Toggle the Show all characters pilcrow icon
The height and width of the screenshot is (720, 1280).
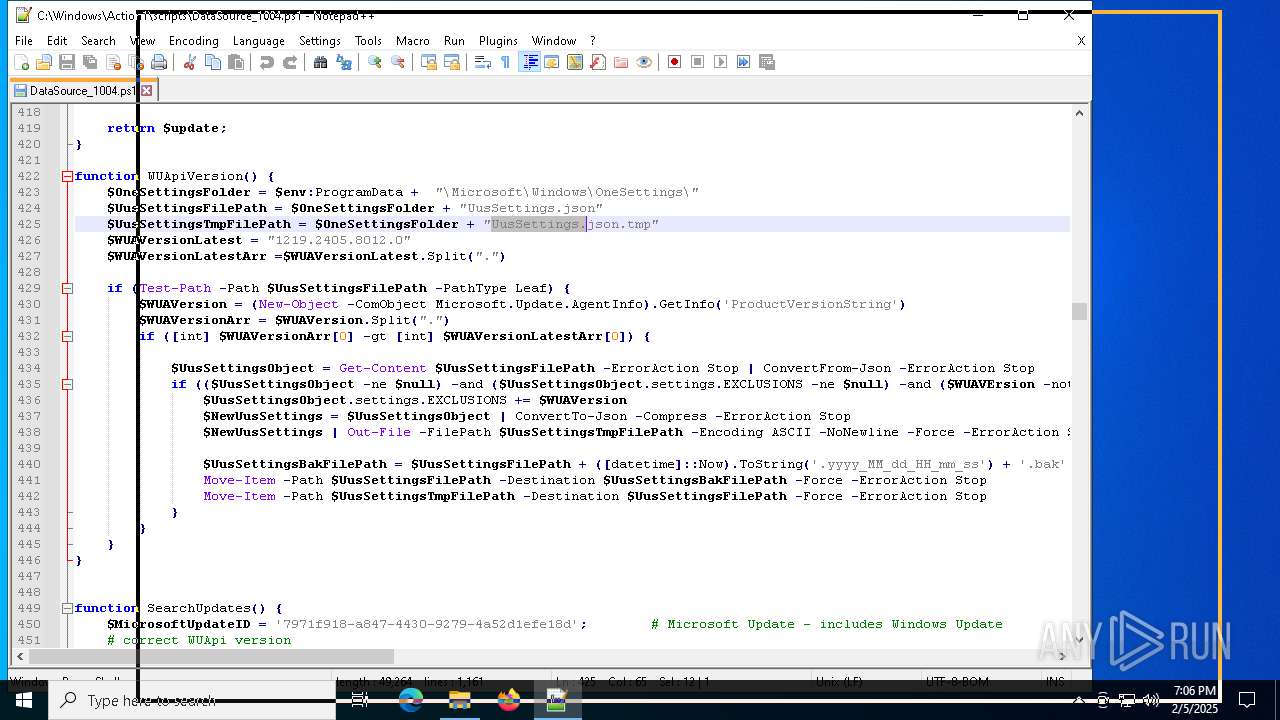click(505, 62)
